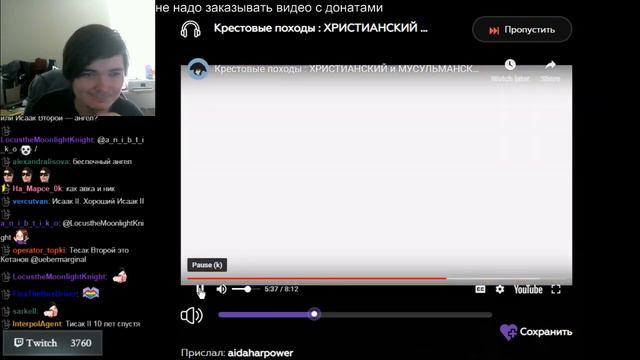Click the purple heart save icon
This screenshot has height=360, width=640.
point(508,332)
